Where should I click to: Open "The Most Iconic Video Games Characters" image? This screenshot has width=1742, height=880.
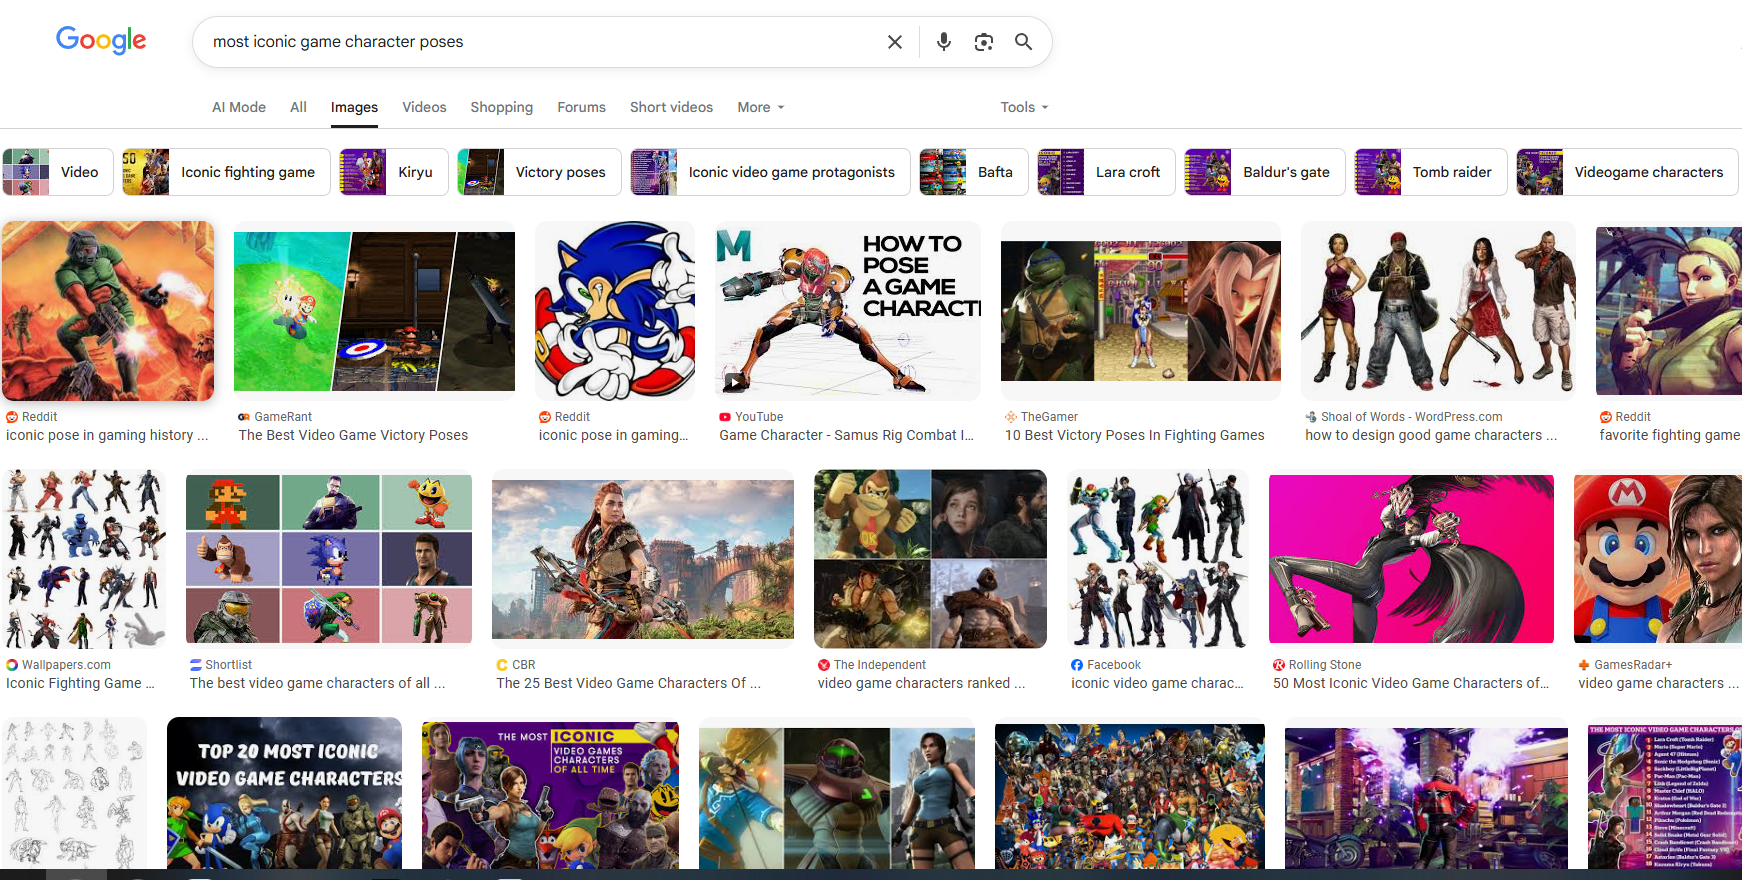pyautogui.click(x=550, y=795)
